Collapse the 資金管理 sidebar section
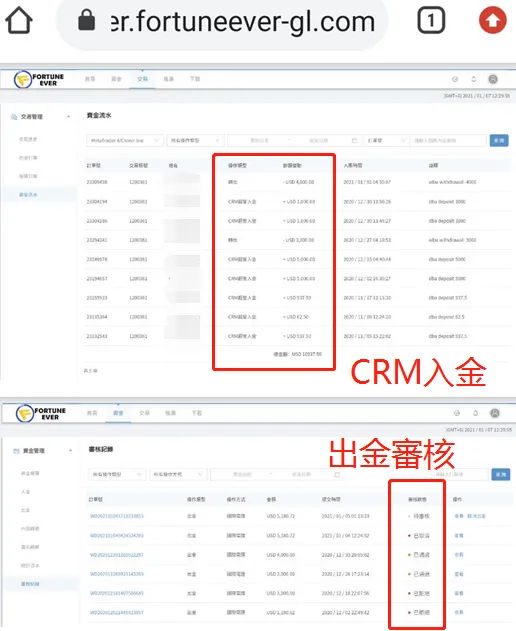516x631 pixels. click(42, 451)
